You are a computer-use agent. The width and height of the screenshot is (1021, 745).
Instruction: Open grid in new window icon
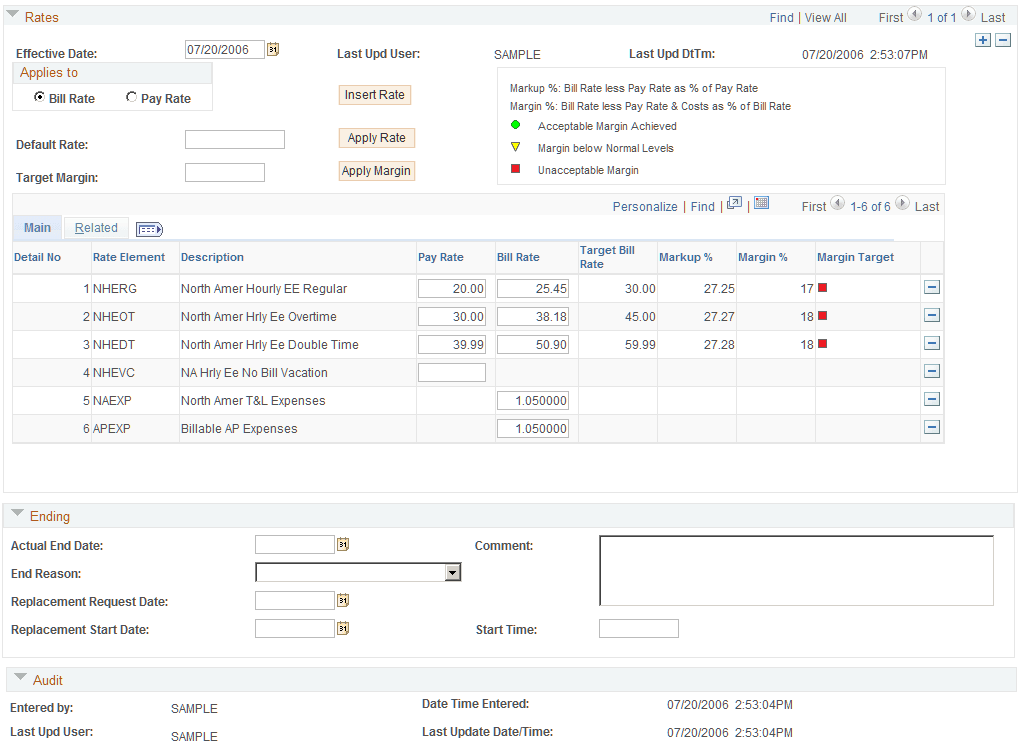tap(734, 203)
